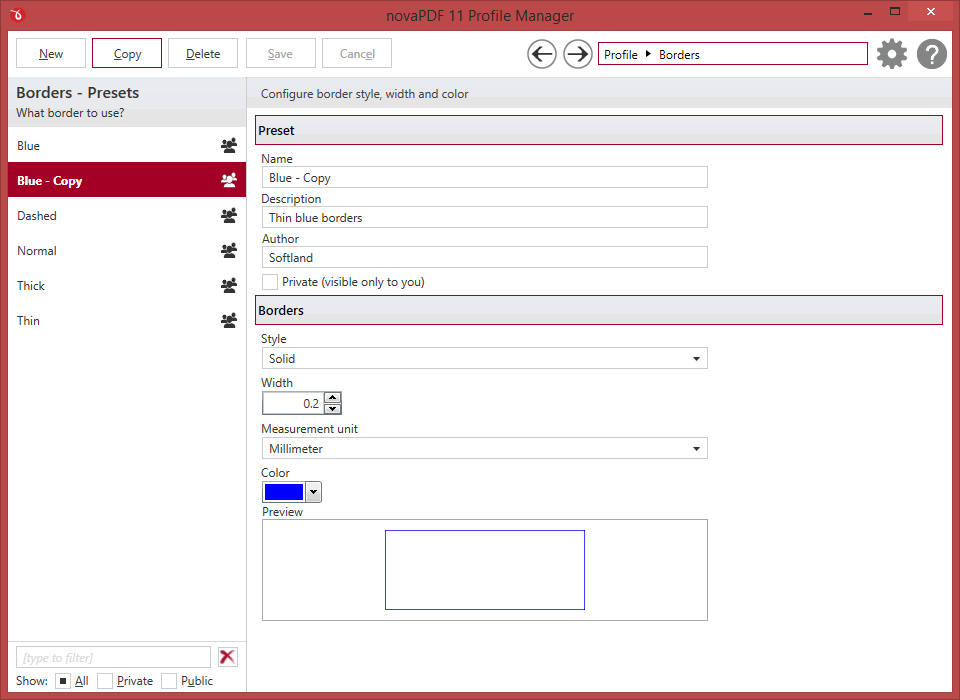Click the Author field containing Softland
This screenshot has width=960, height=700.
point(484,257)
